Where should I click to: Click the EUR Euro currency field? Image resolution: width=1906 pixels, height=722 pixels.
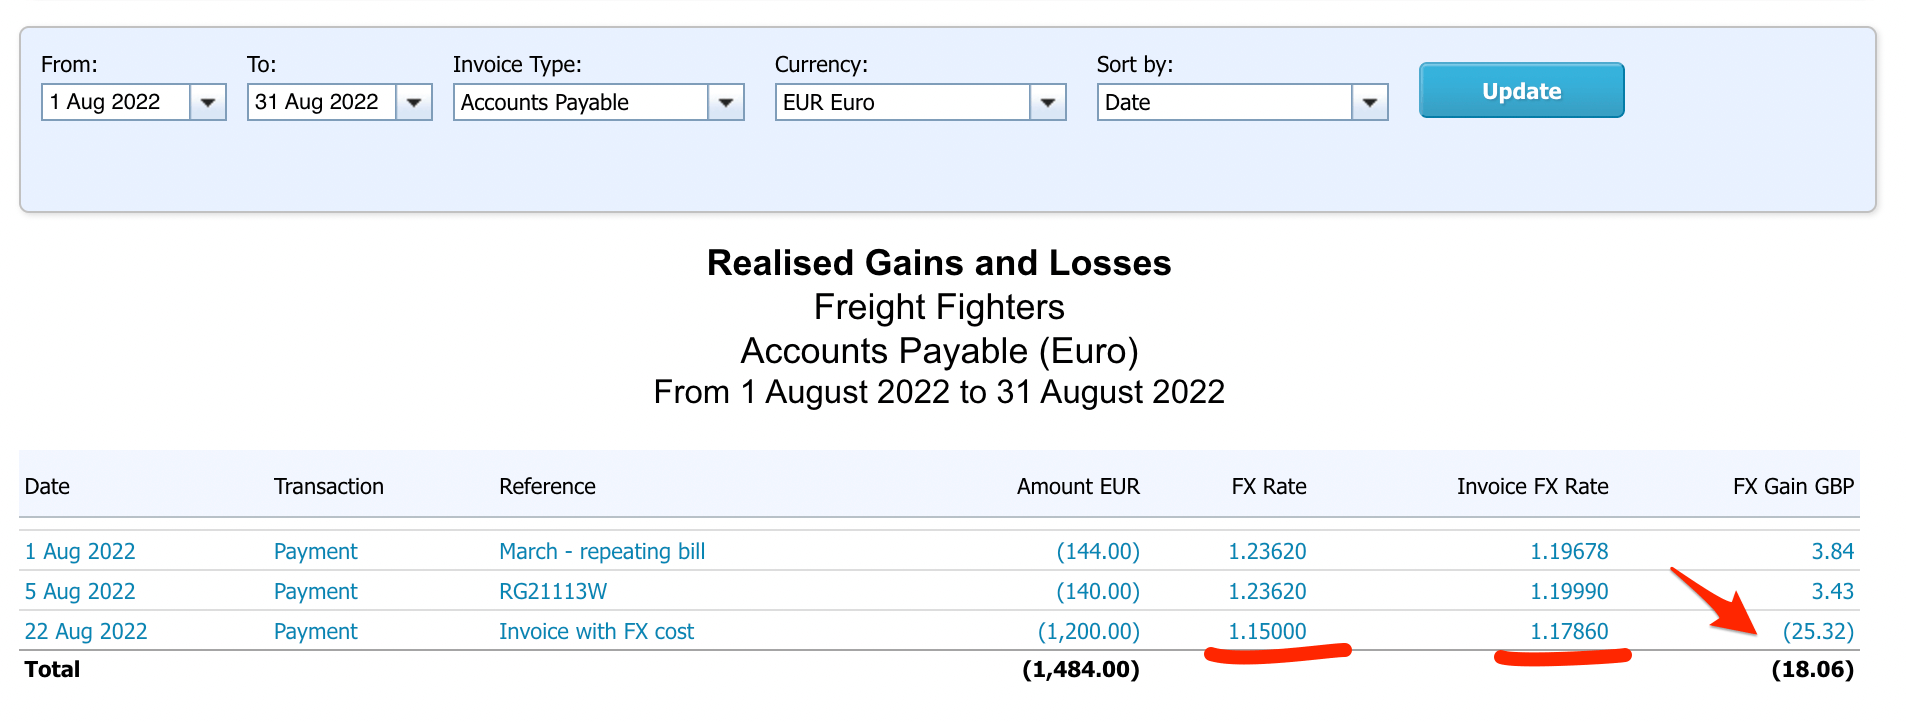pos(902,103)
